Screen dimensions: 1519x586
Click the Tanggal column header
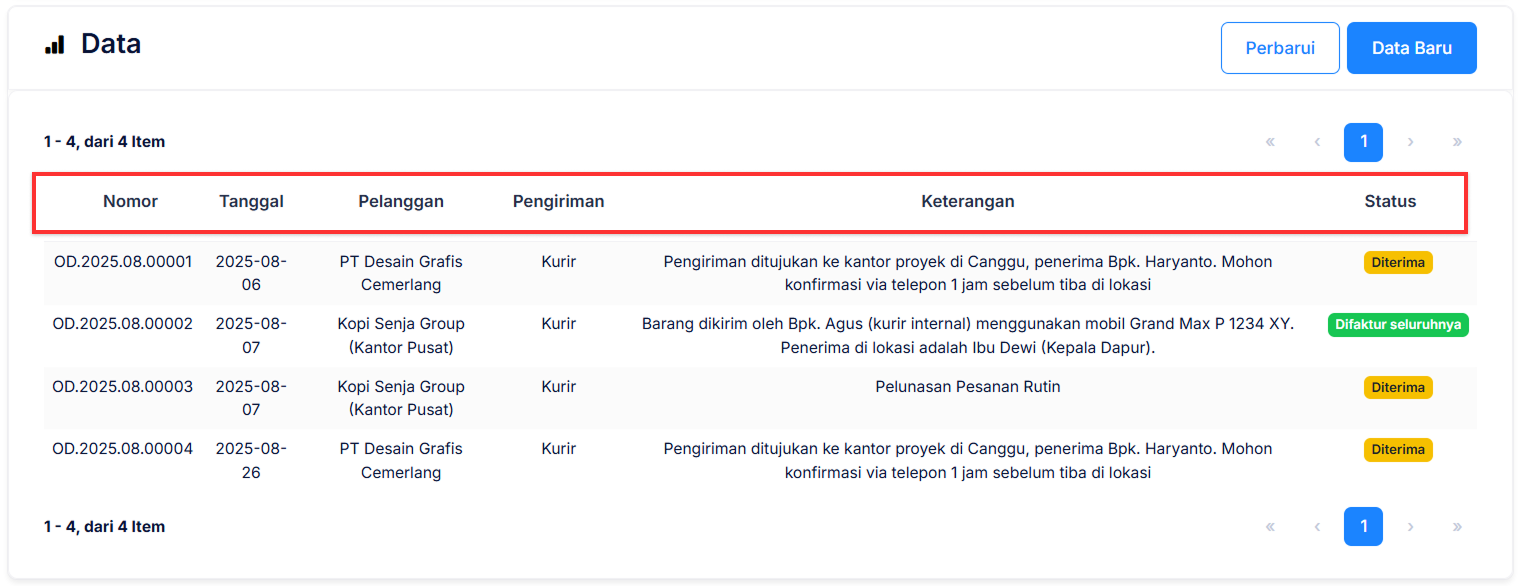251,201
